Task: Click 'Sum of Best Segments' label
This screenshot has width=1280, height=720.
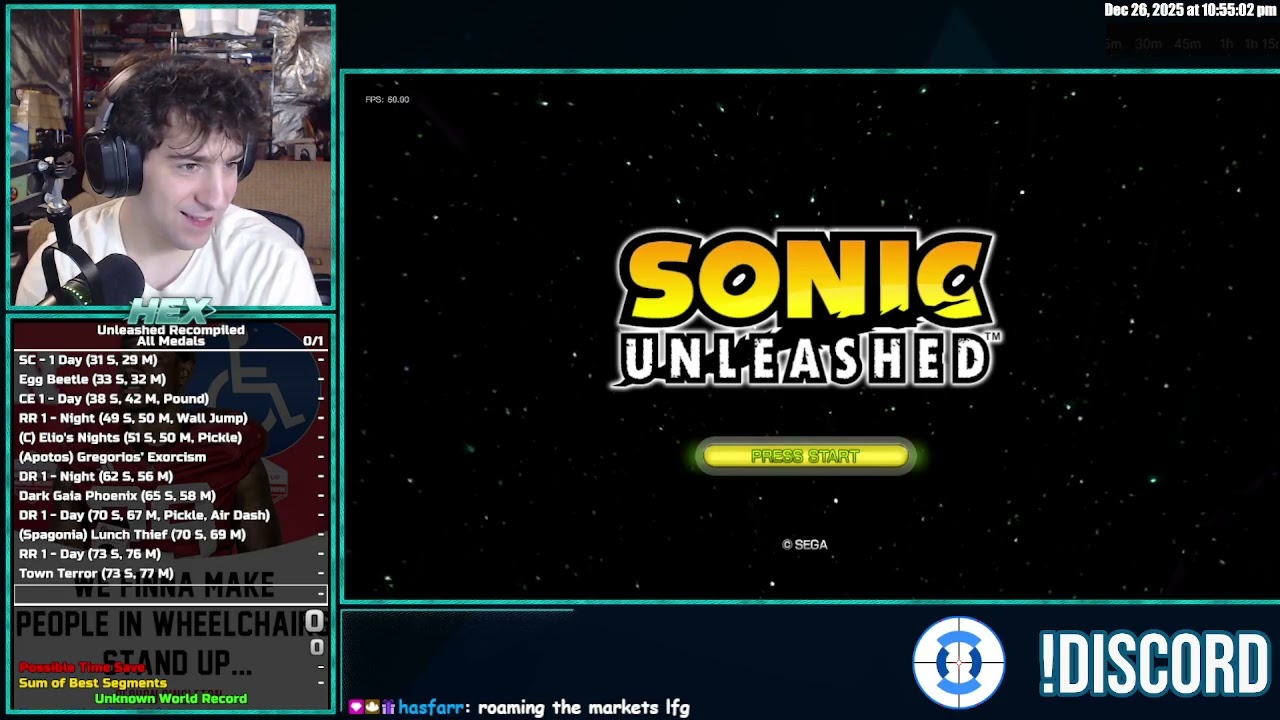Action: (x=93, y=683)
